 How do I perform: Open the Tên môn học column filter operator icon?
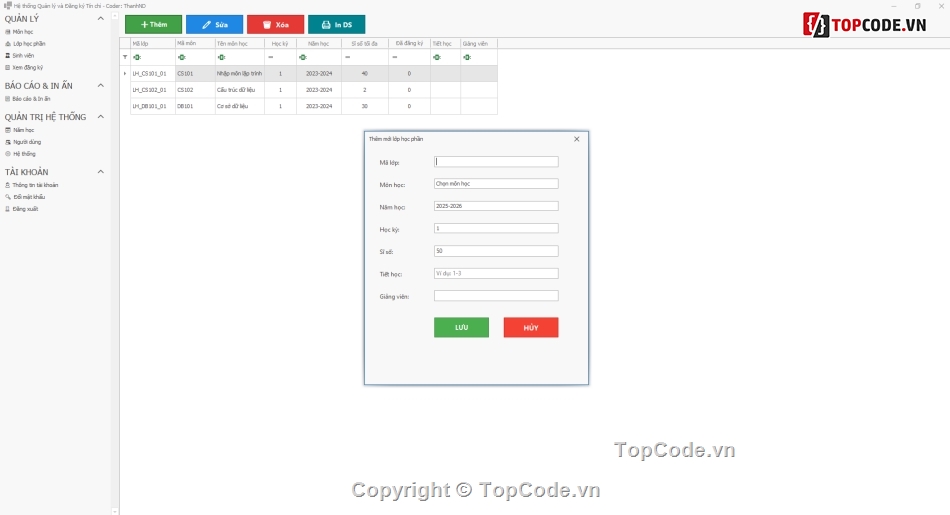221,57
